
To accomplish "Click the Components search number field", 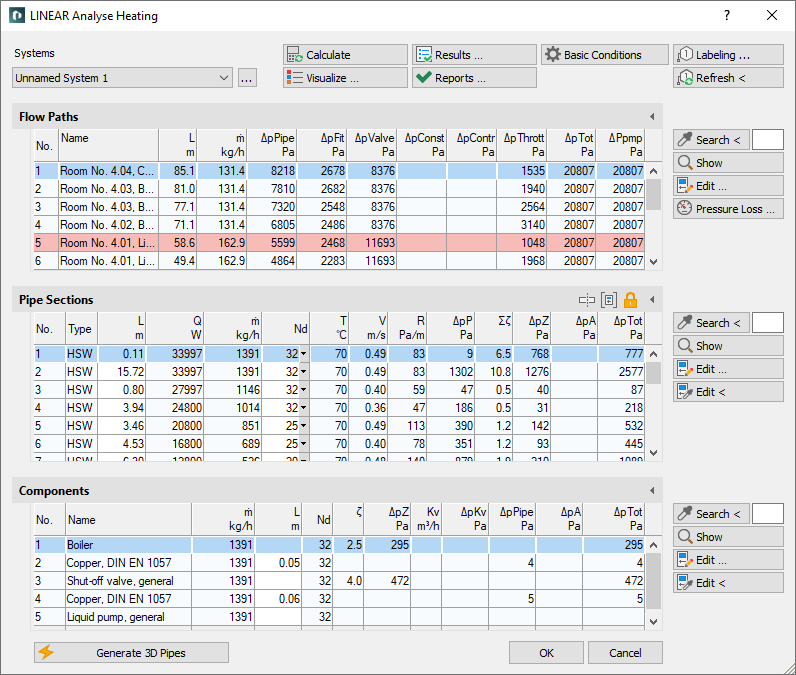I will coord(768,514).
